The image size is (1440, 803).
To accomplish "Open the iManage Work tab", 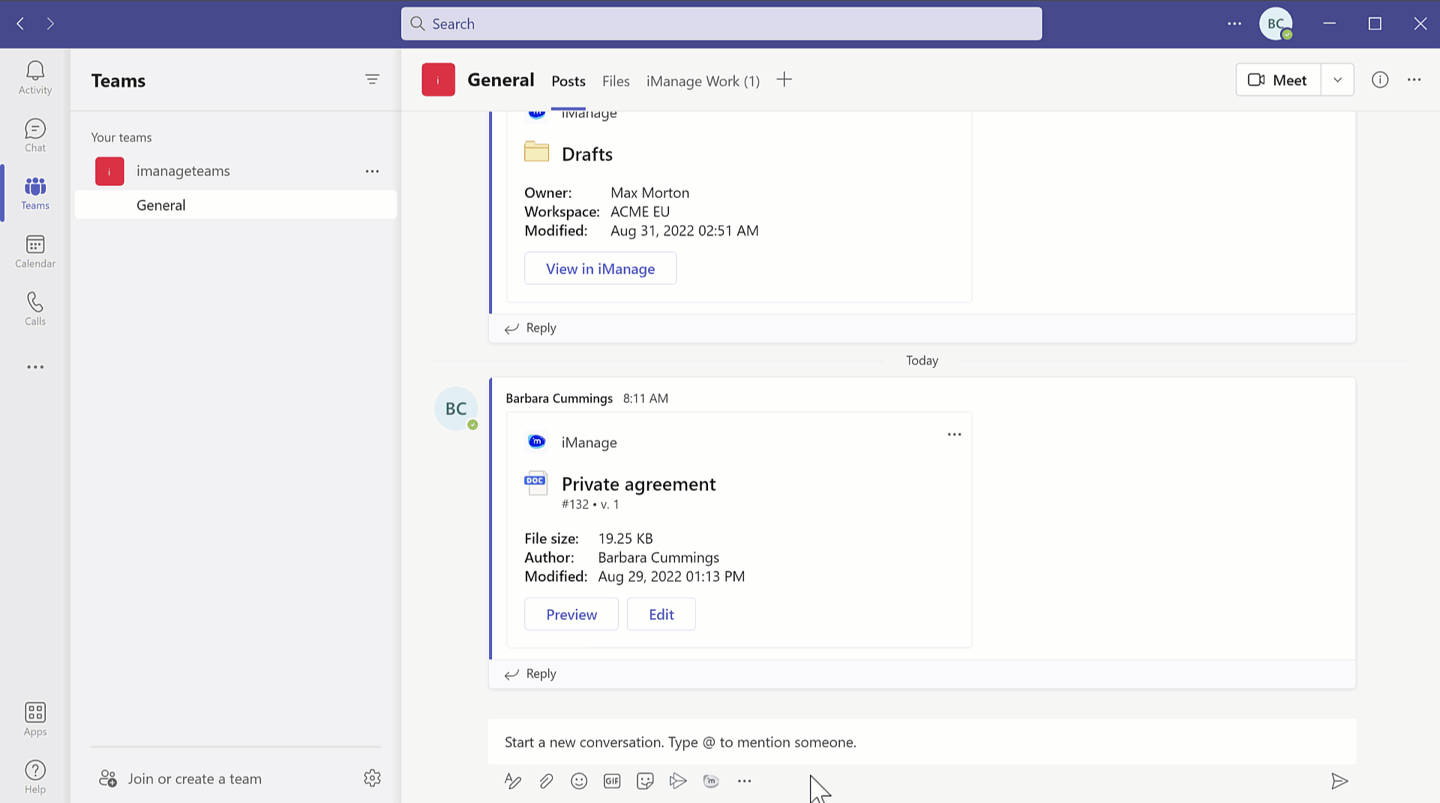I will coord(703,81).
